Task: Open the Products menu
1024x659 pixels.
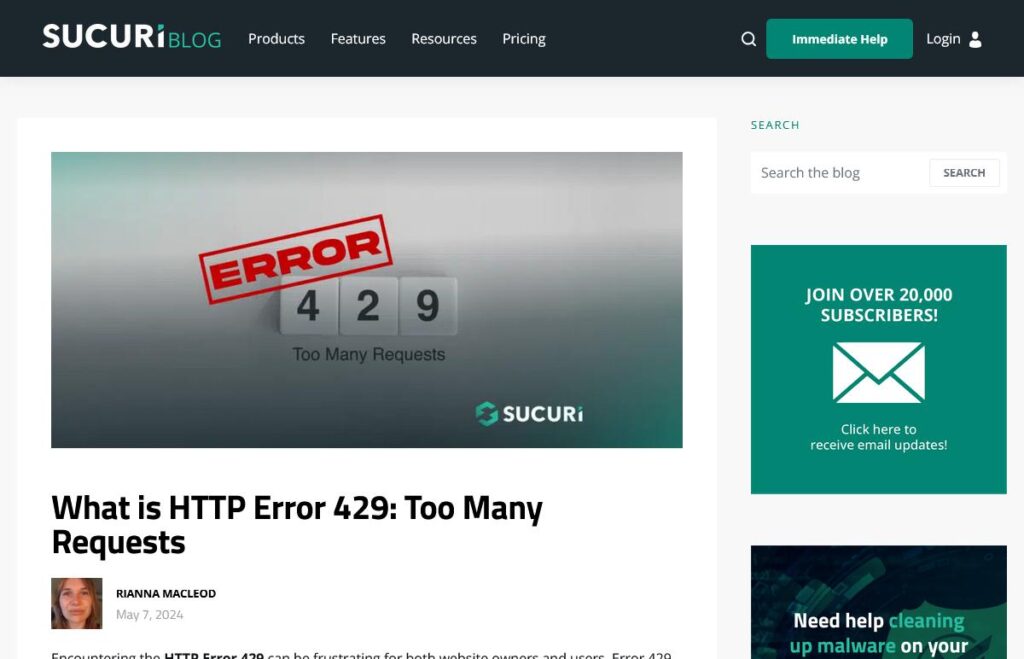Action: point(276,39)
